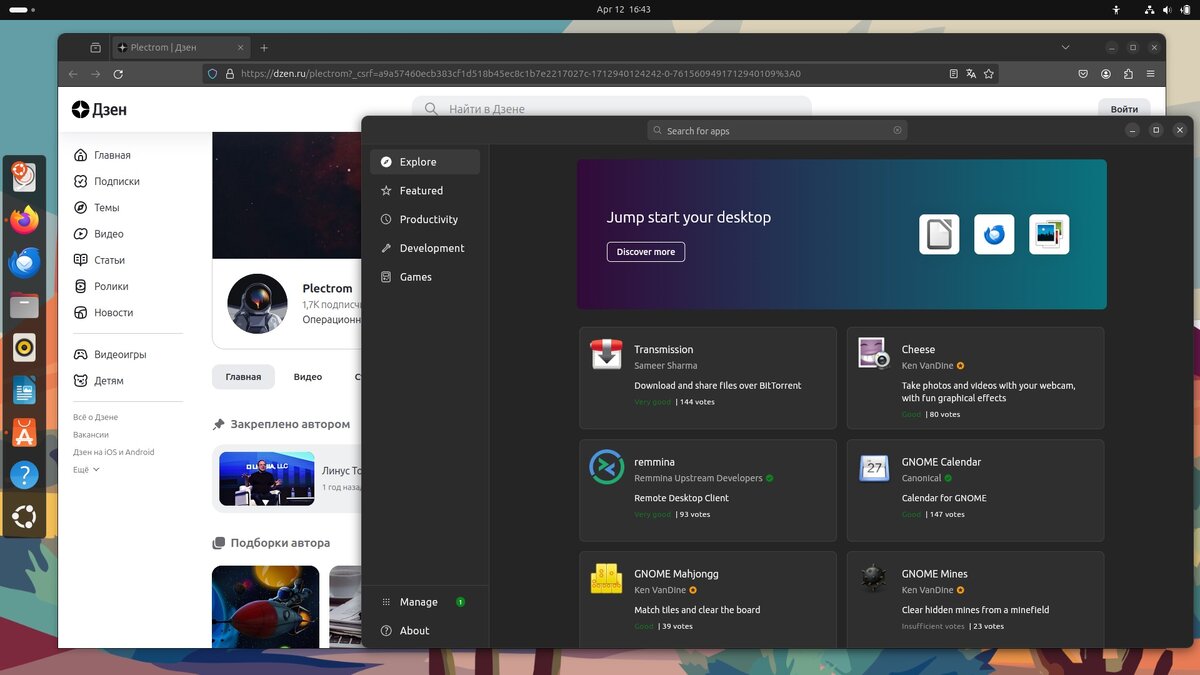1200x675 pixels.
Task: Toggle Firefox reader view icon
Action: click(x=953, y=74)
